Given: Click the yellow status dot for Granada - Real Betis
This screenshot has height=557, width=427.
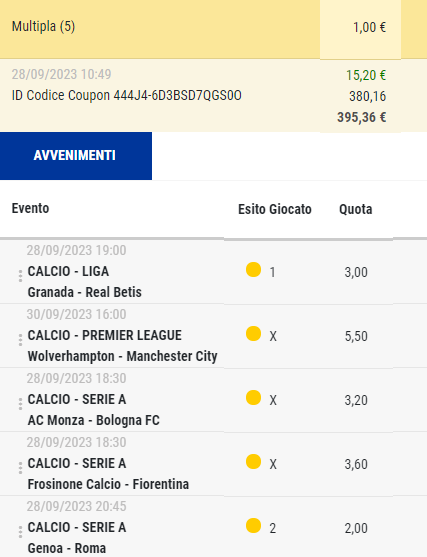Looking at the screenshot, I should point(253,270).
